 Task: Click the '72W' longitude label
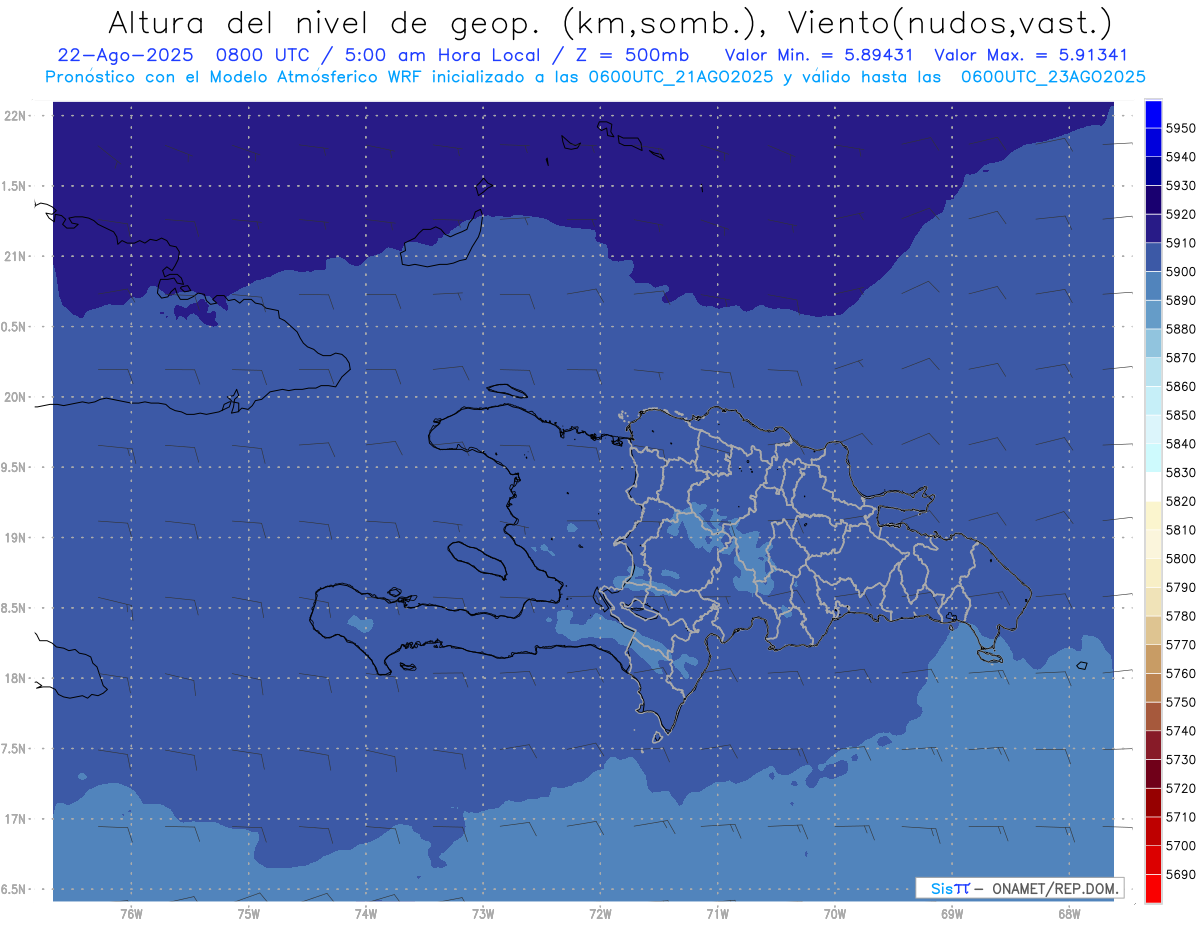click(x=600, y=914)
